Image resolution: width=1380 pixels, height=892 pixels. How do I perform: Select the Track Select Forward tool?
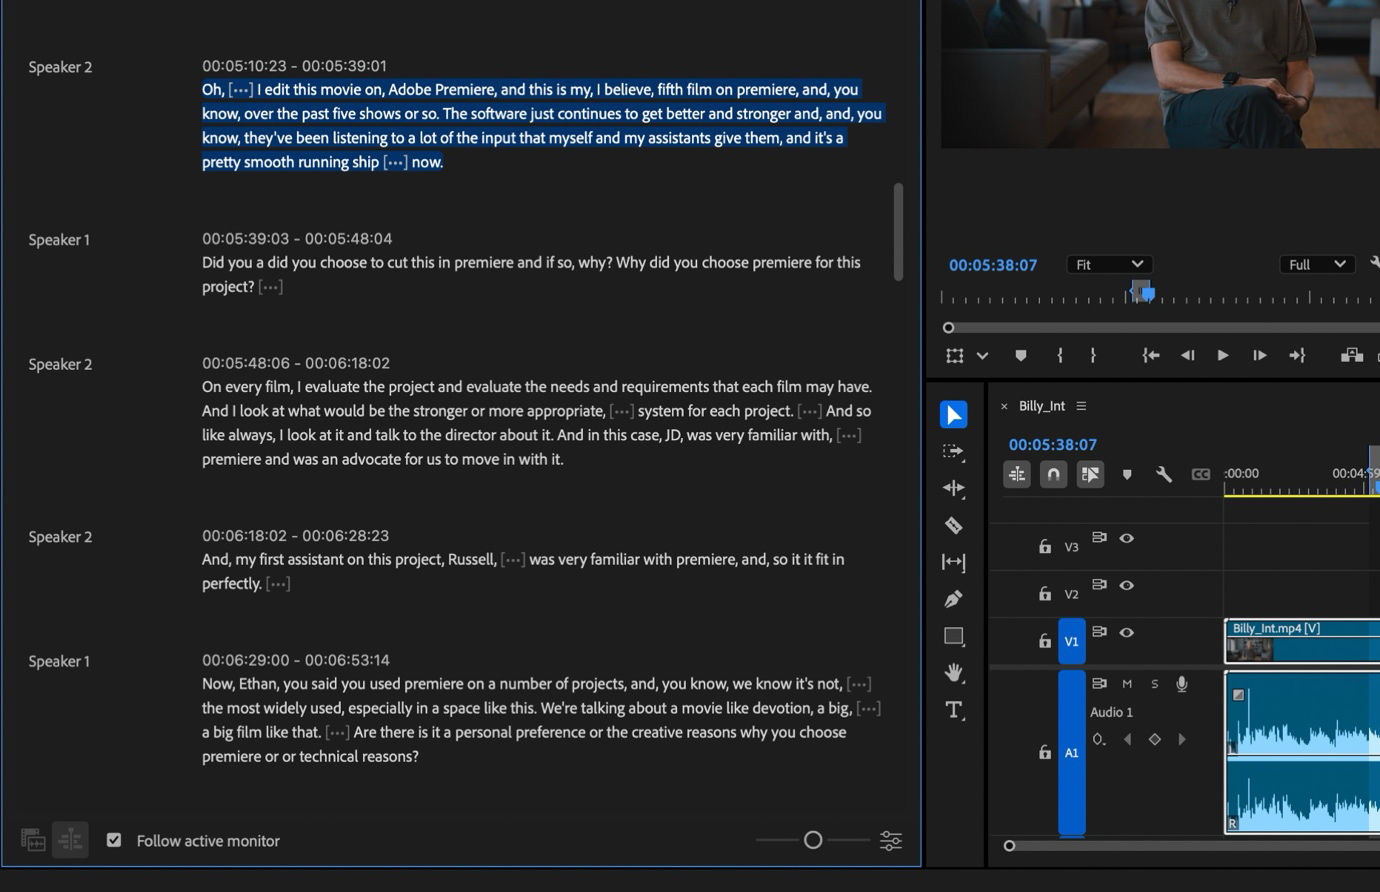click(953, 451)
